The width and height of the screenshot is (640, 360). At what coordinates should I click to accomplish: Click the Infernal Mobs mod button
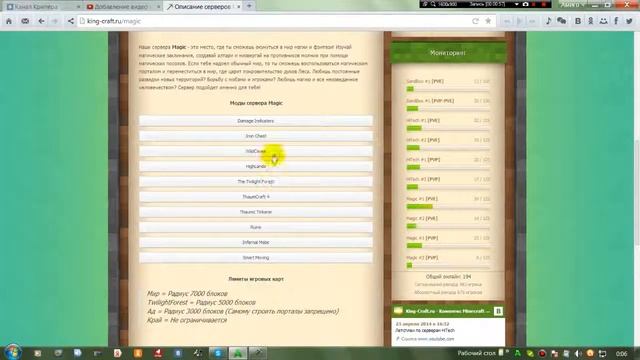tap(256, 242)
